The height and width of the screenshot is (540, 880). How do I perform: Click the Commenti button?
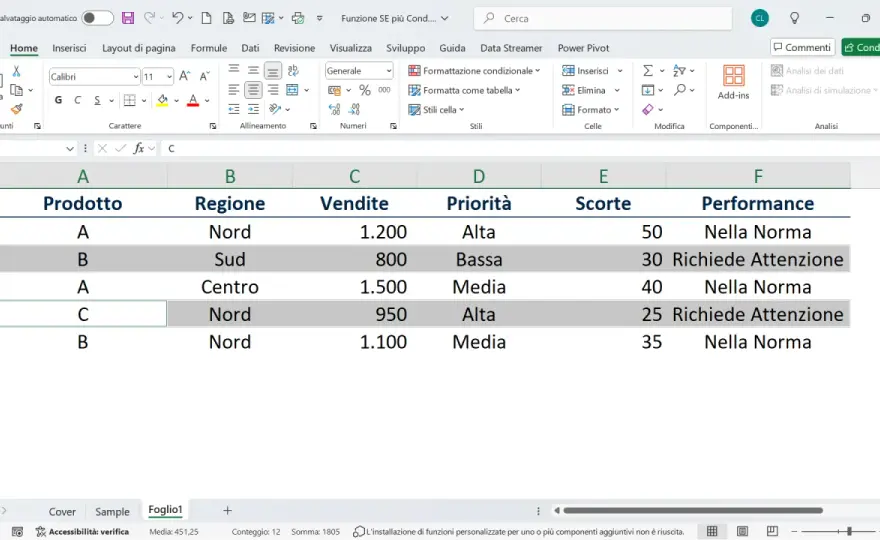tap(802, 47)
